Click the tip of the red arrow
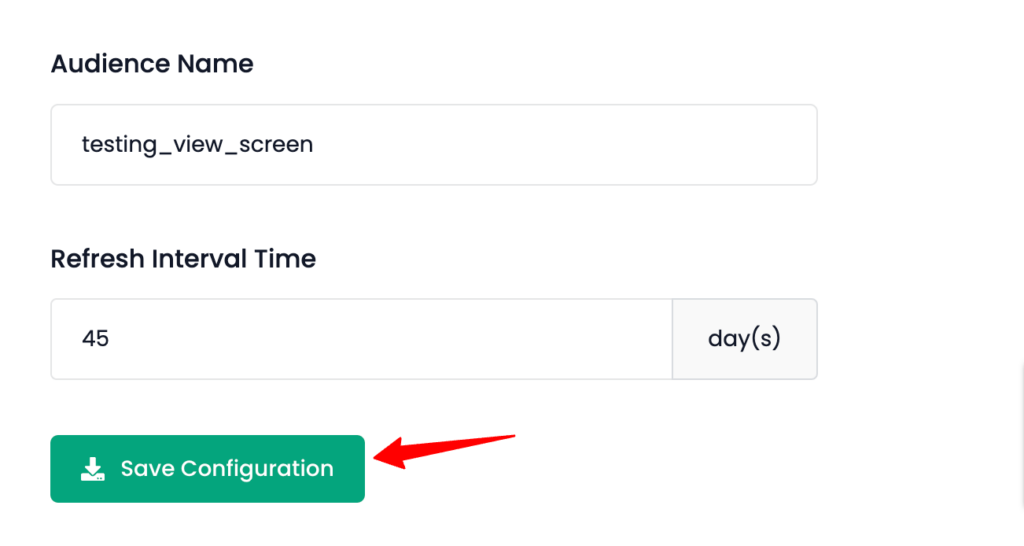Viewport: 1024px width, 546px height. pyautogui.click(x=376, y=458)
